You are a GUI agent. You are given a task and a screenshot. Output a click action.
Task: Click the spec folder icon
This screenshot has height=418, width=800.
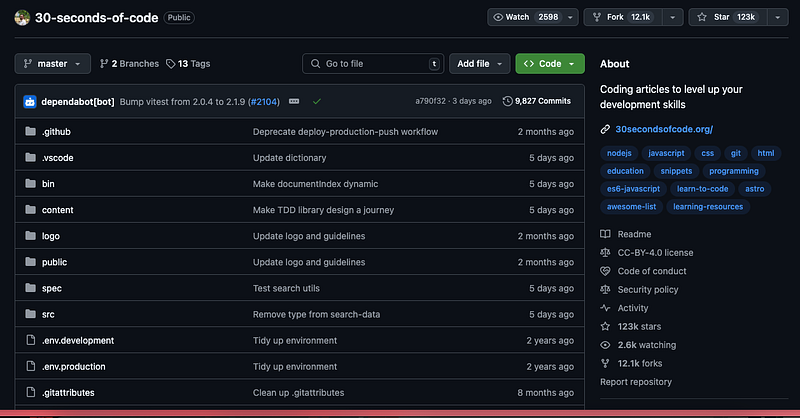(x=31, y=287)
